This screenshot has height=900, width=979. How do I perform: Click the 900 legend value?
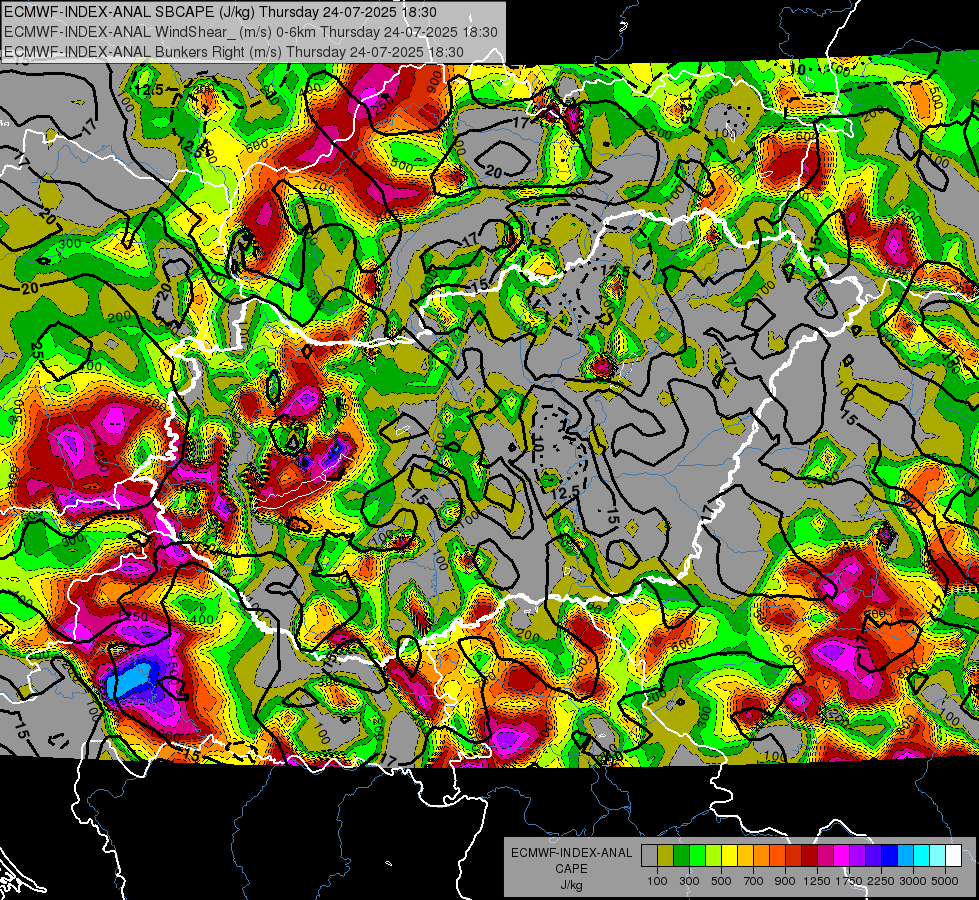point(785,881)
